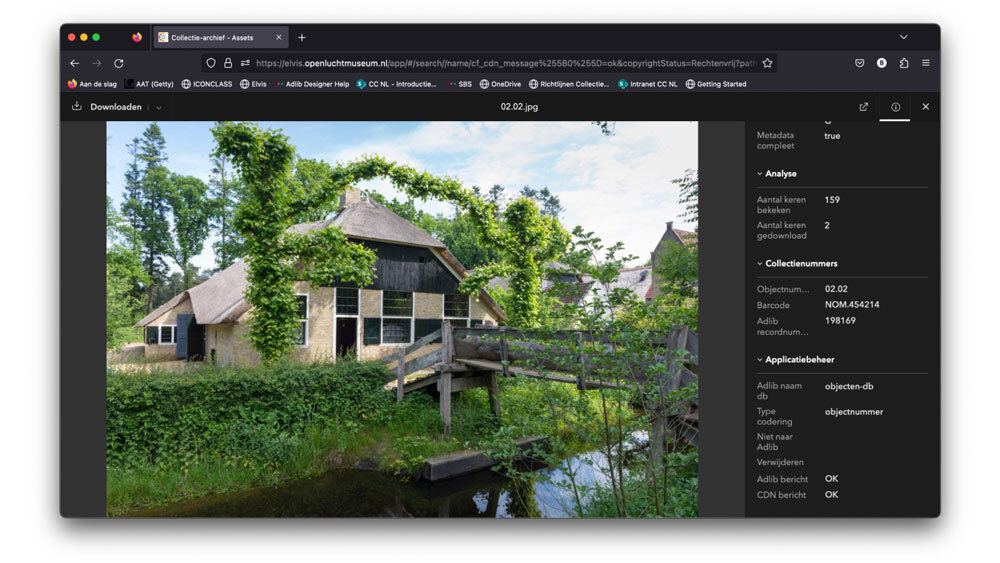
Task: Open the list all tabs chevron
Action: tap(904, 37)
